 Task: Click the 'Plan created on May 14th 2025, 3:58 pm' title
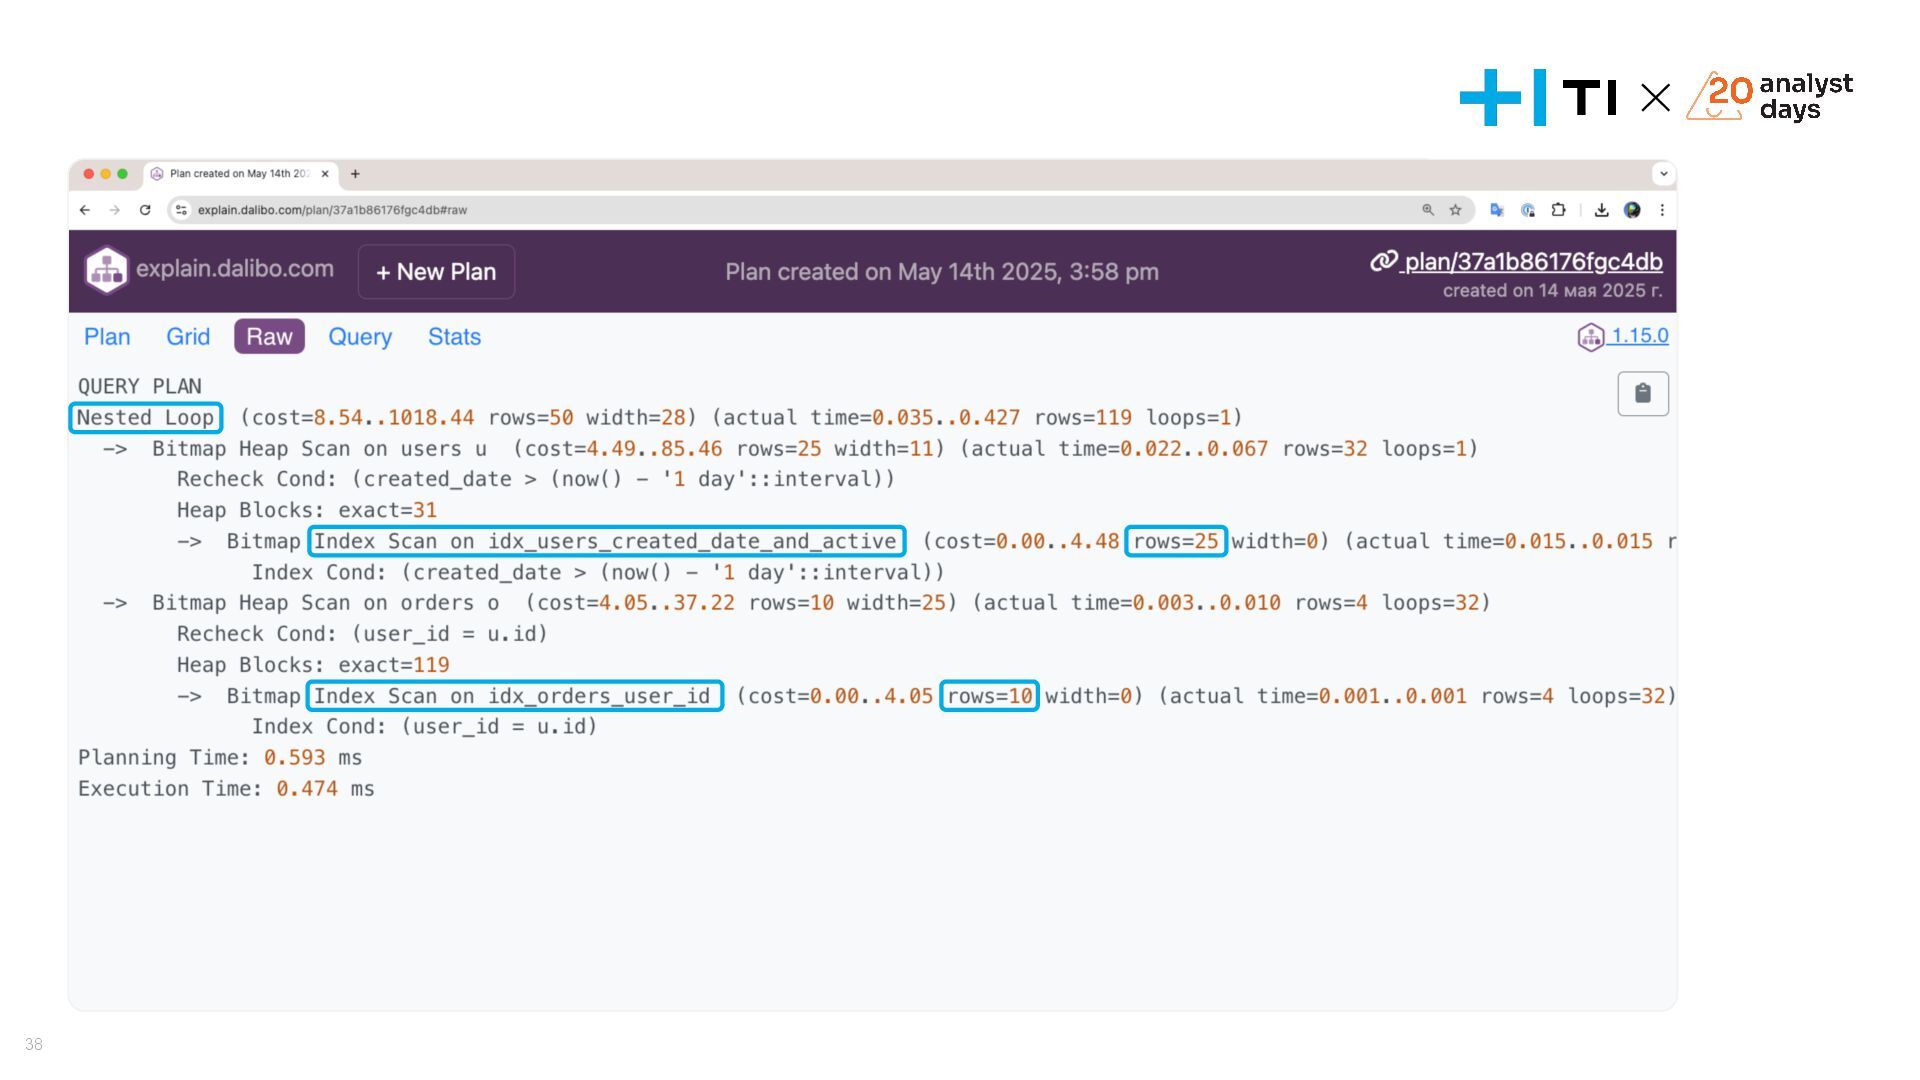942,272
